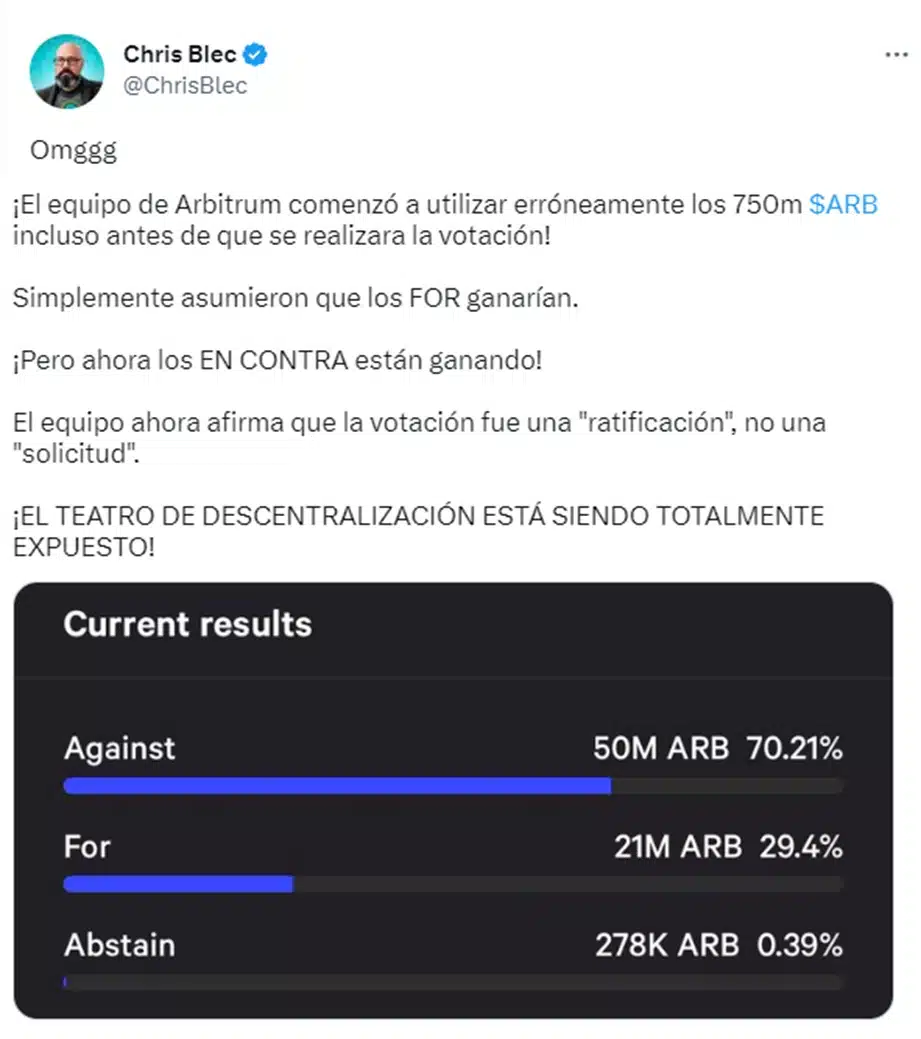The image size is (921, 1039).
Task: Click the blue verified badge
Action: [x=258, y=54]
